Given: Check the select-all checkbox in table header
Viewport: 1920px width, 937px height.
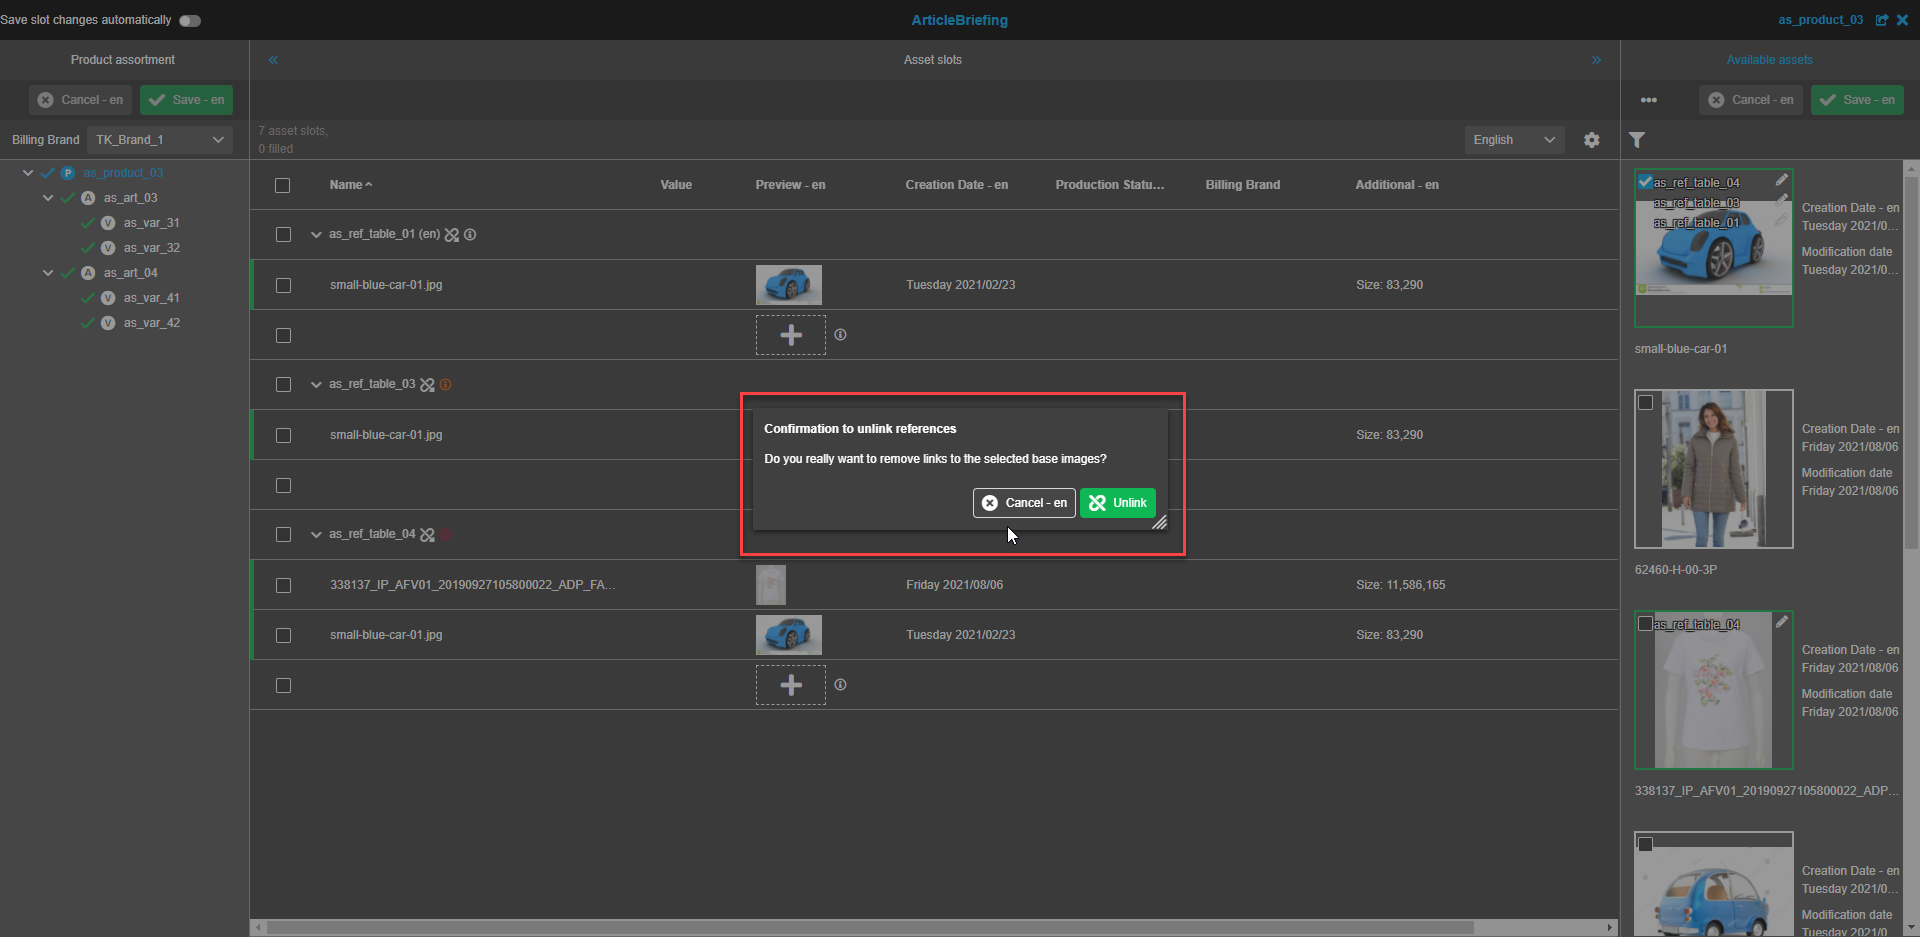Looking at the screenshot, I should (x=283, y=185).
